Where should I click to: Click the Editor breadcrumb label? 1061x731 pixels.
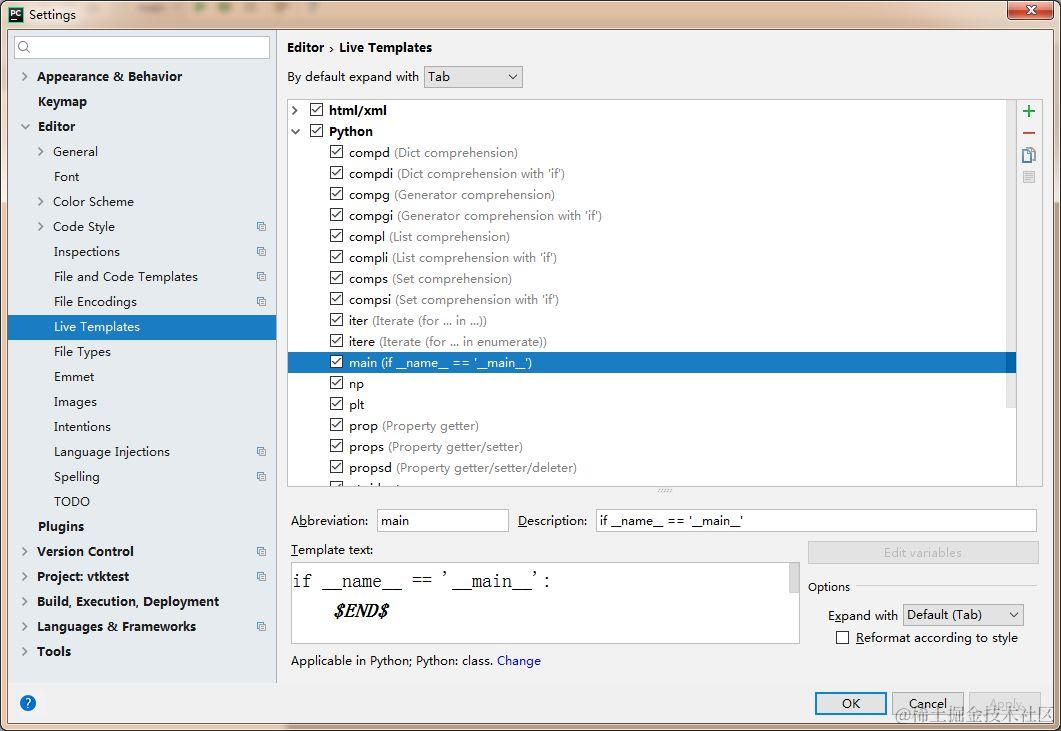(x=305, y=47)
